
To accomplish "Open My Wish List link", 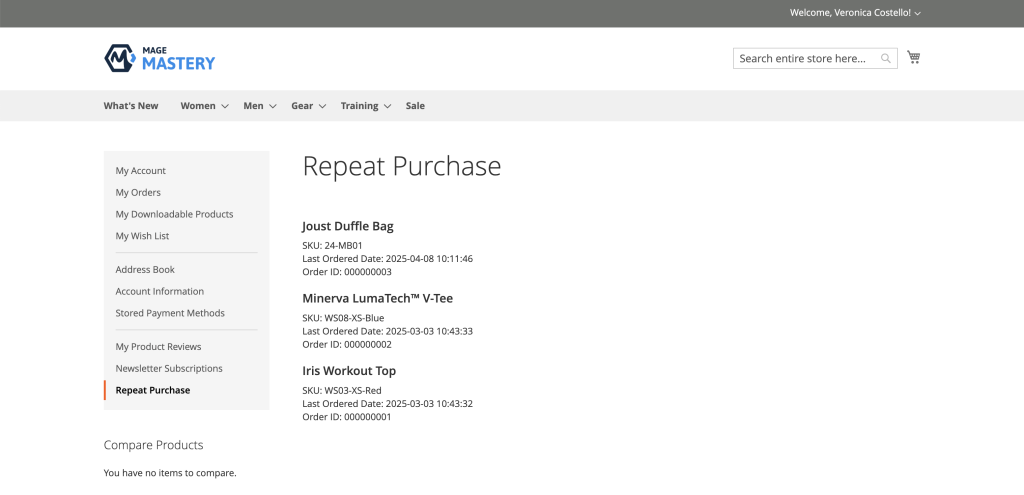I will coord(142,236).
